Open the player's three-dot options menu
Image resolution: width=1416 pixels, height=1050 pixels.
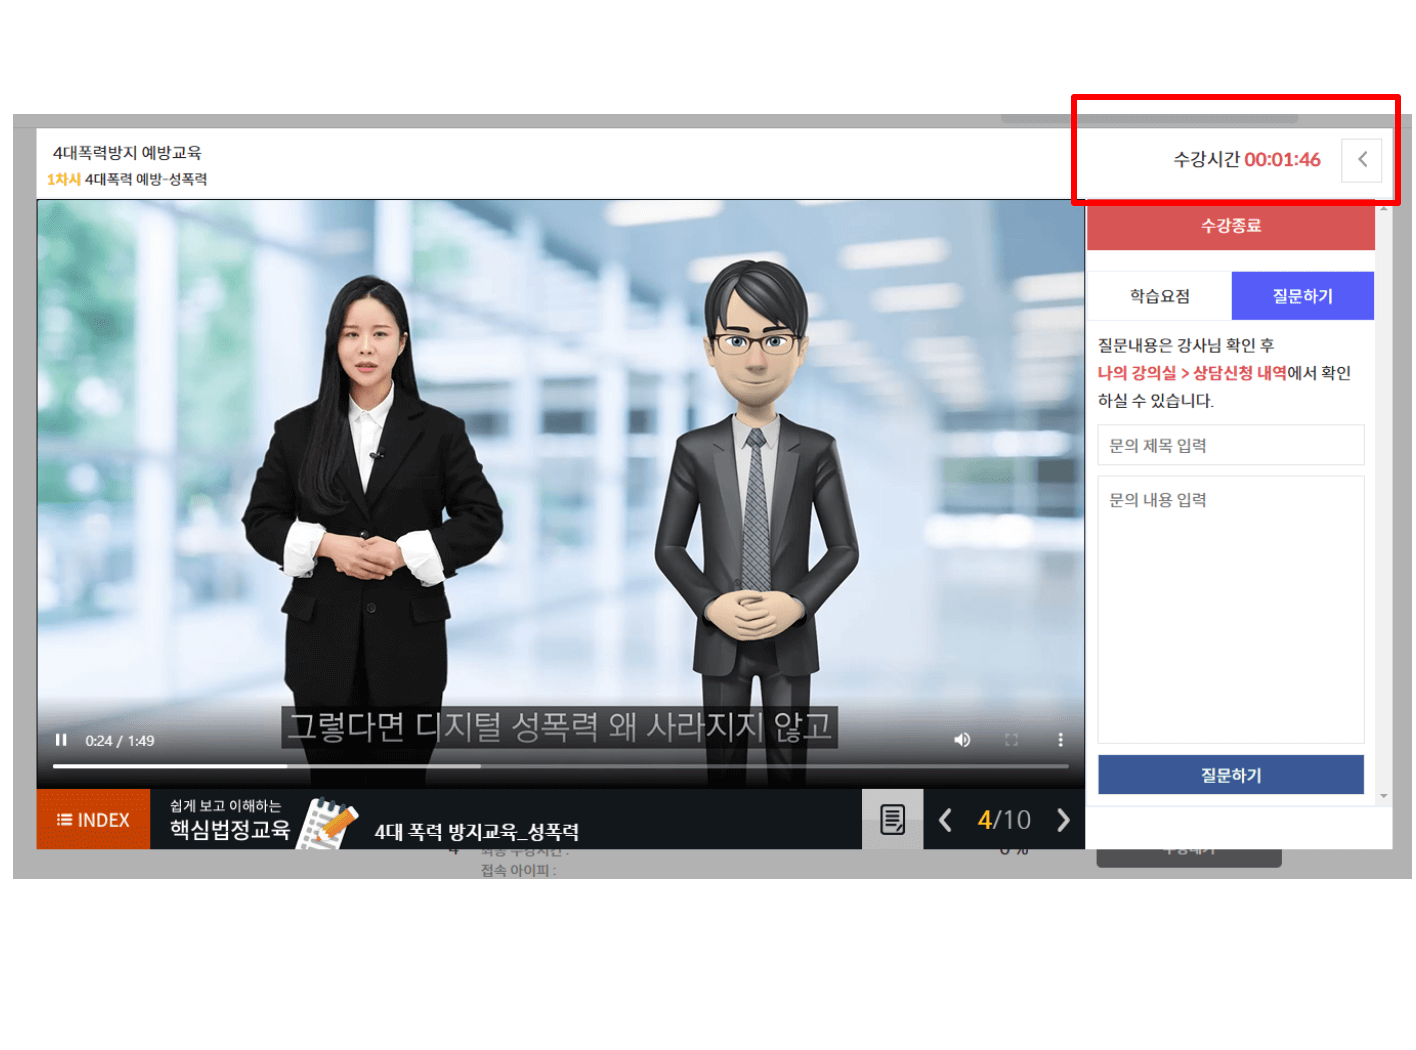[1060, 740]
